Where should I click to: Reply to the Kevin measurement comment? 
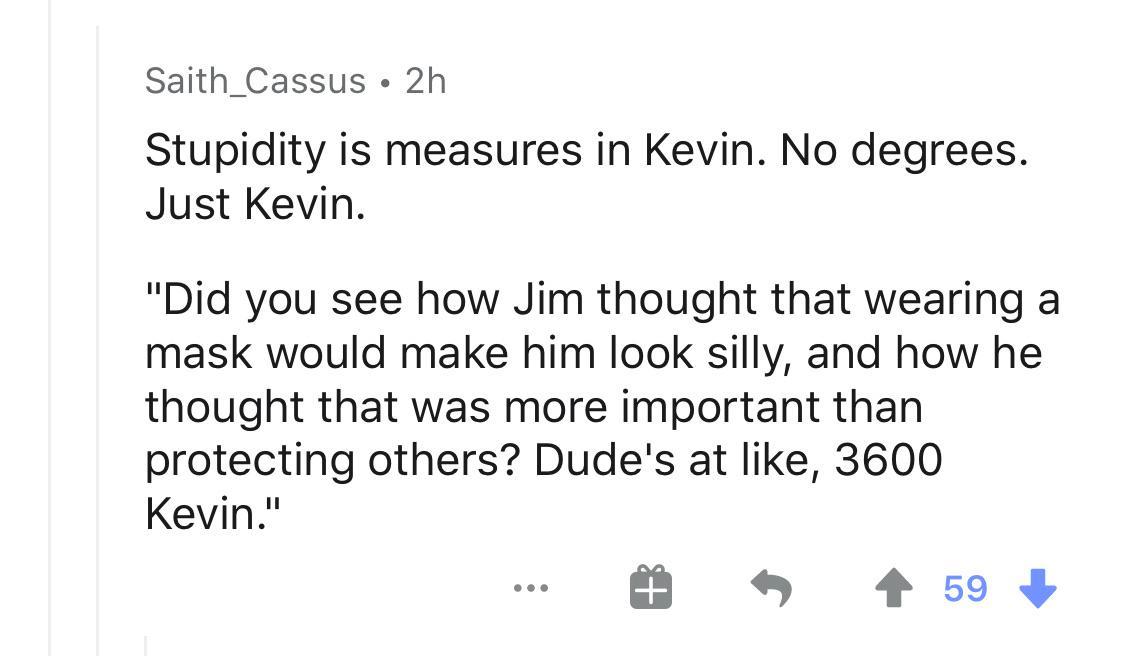pyautogui.click(x=769, y=588)
